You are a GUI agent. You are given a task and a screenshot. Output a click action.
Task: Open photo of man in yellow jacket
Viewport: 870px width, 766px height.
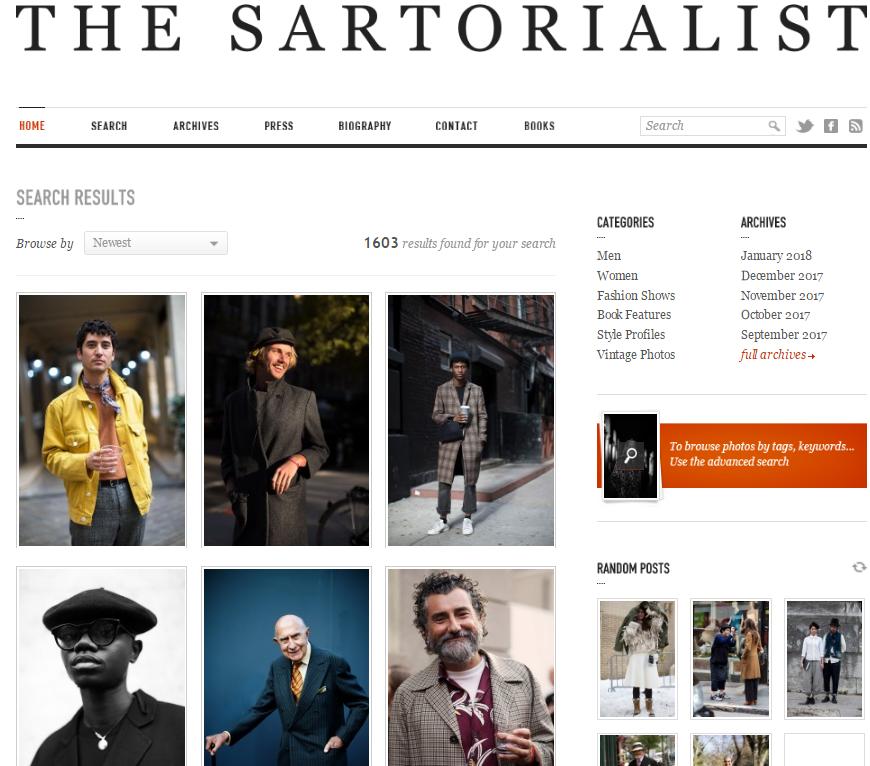(x=102, y=420)
